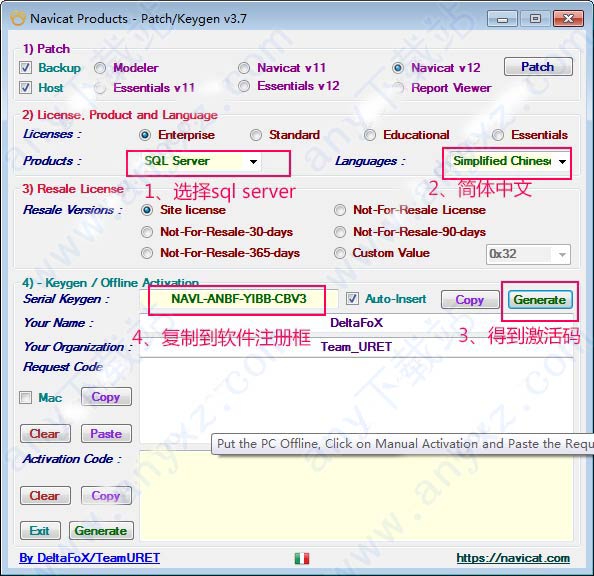Choose the Essentials license option

498,135
